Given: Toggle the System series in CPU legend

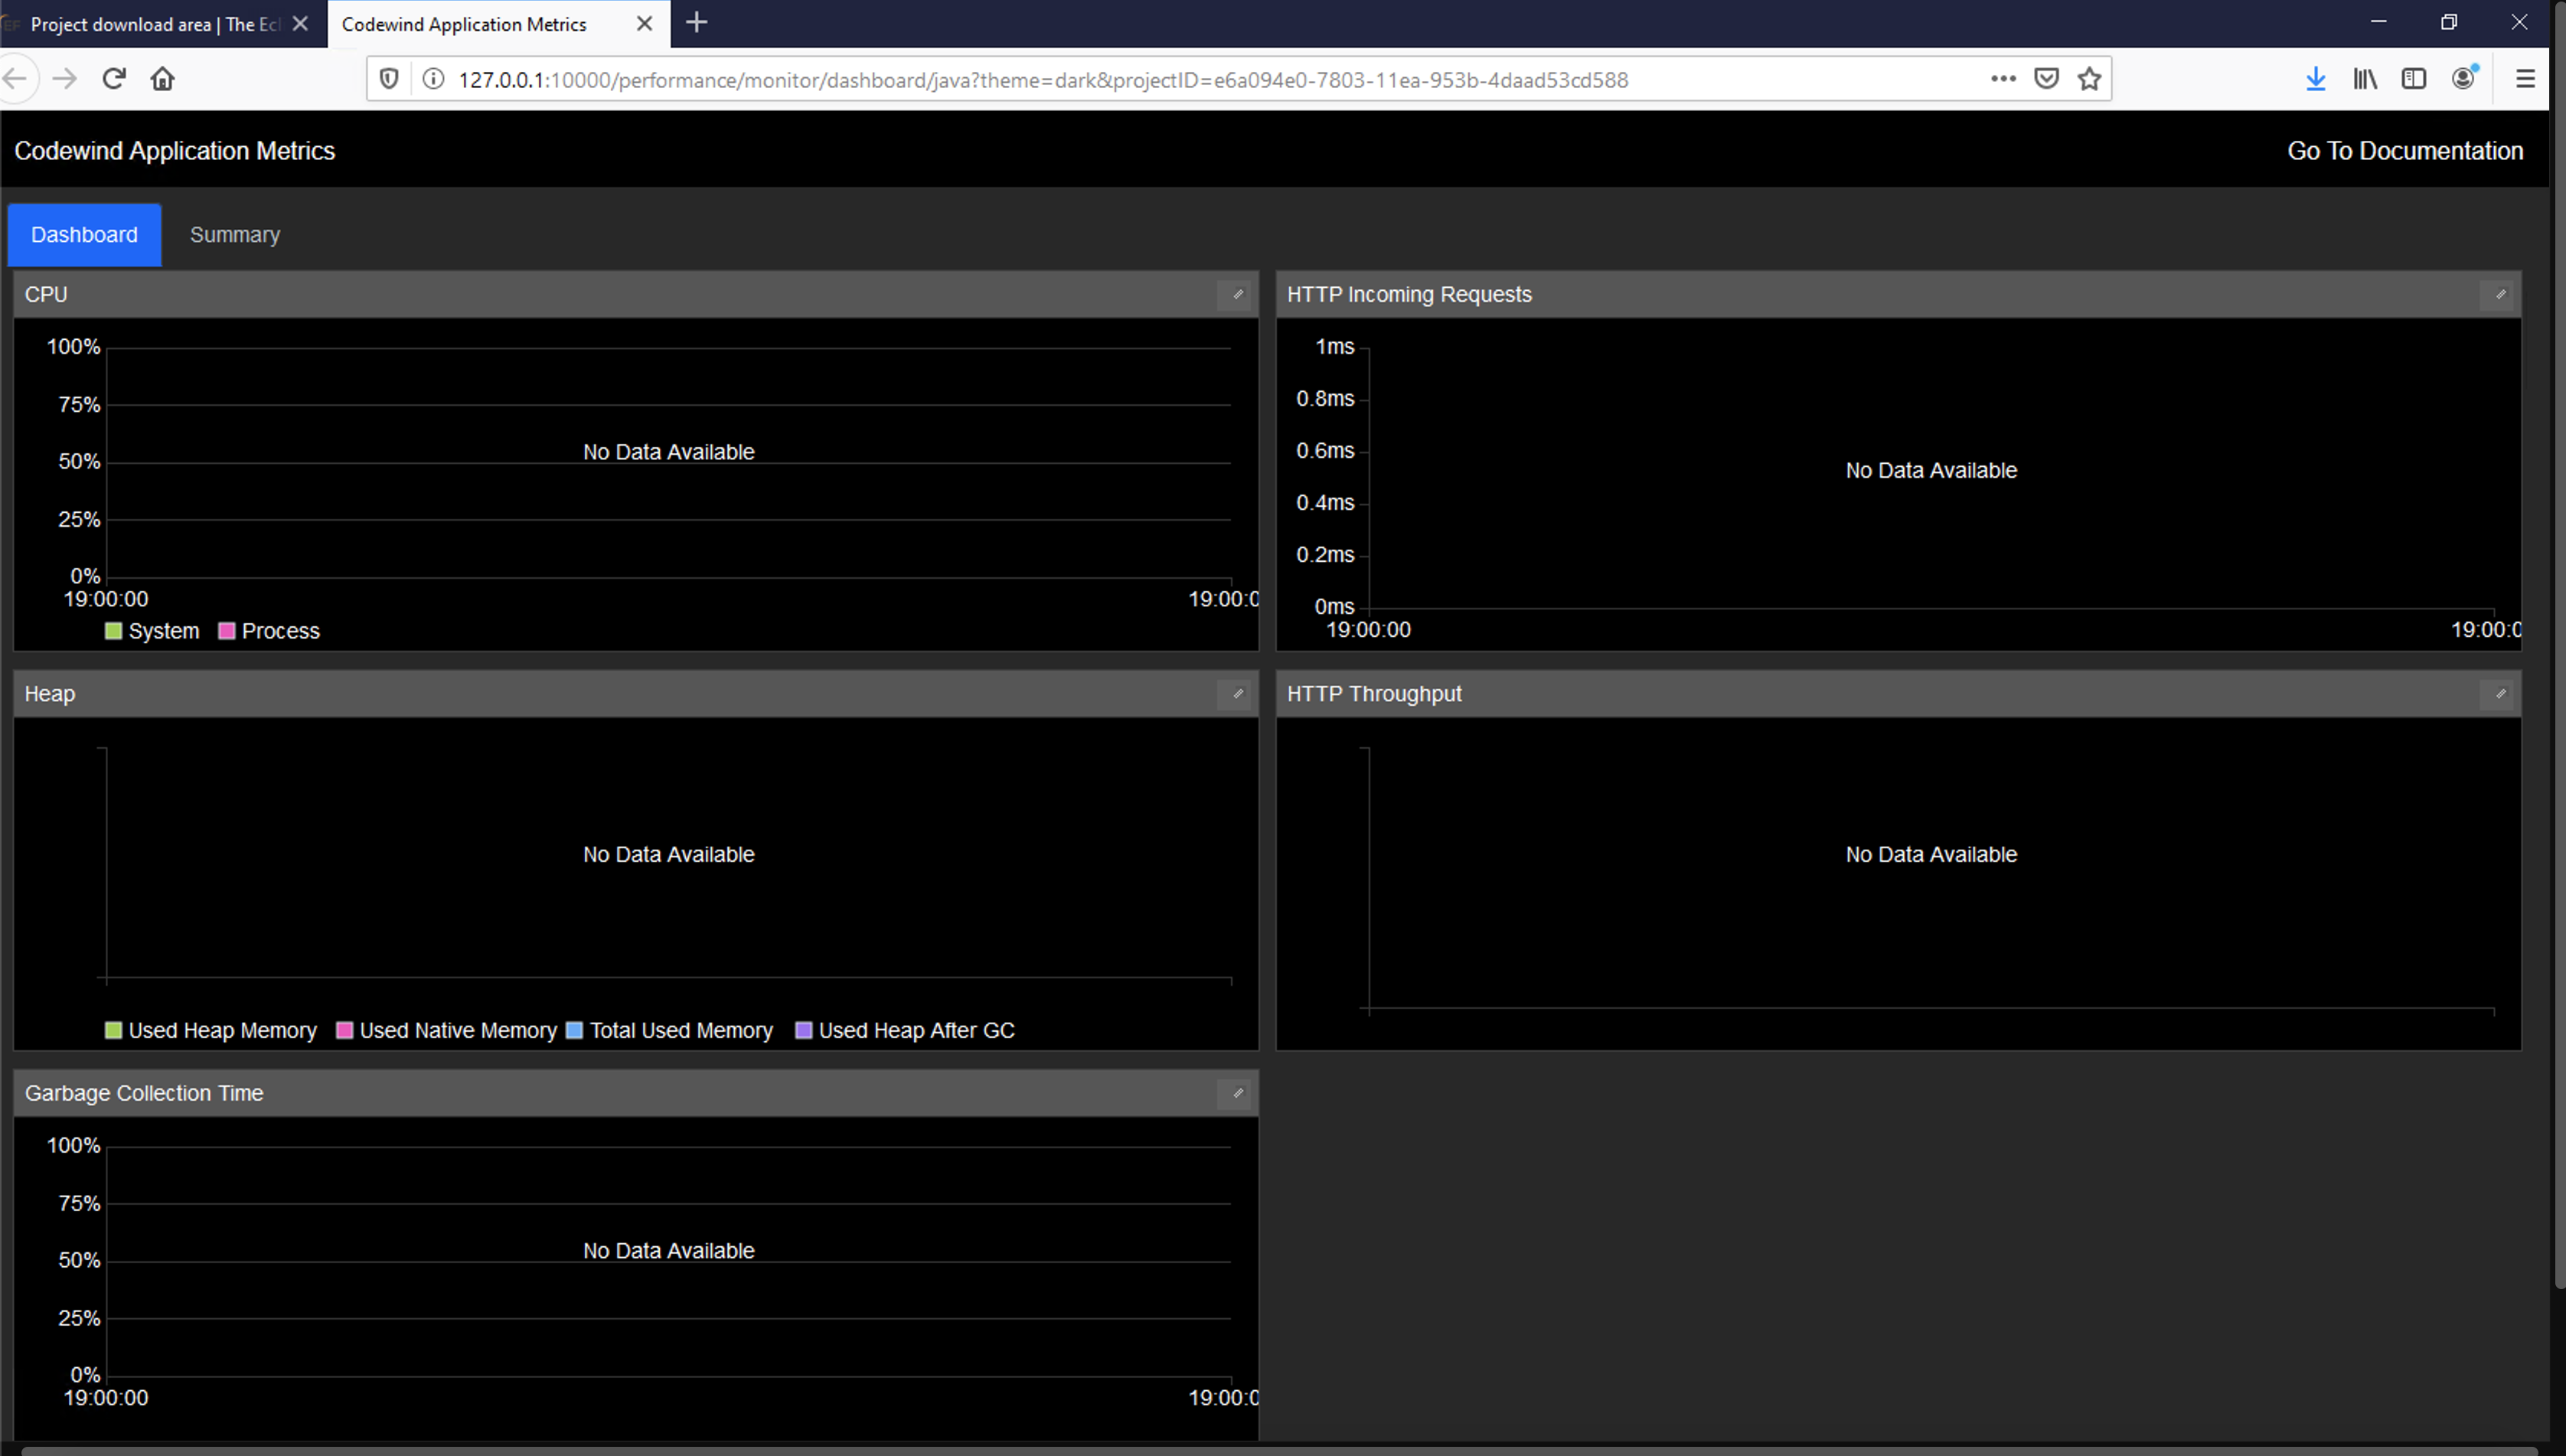Looking at the screenshot, I should [152, 630].
